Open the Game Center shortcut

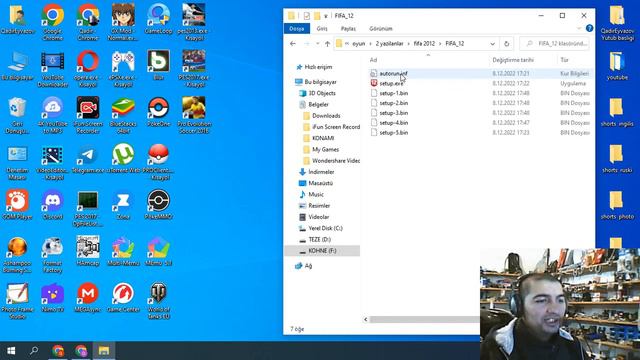(x=123, y=298)
